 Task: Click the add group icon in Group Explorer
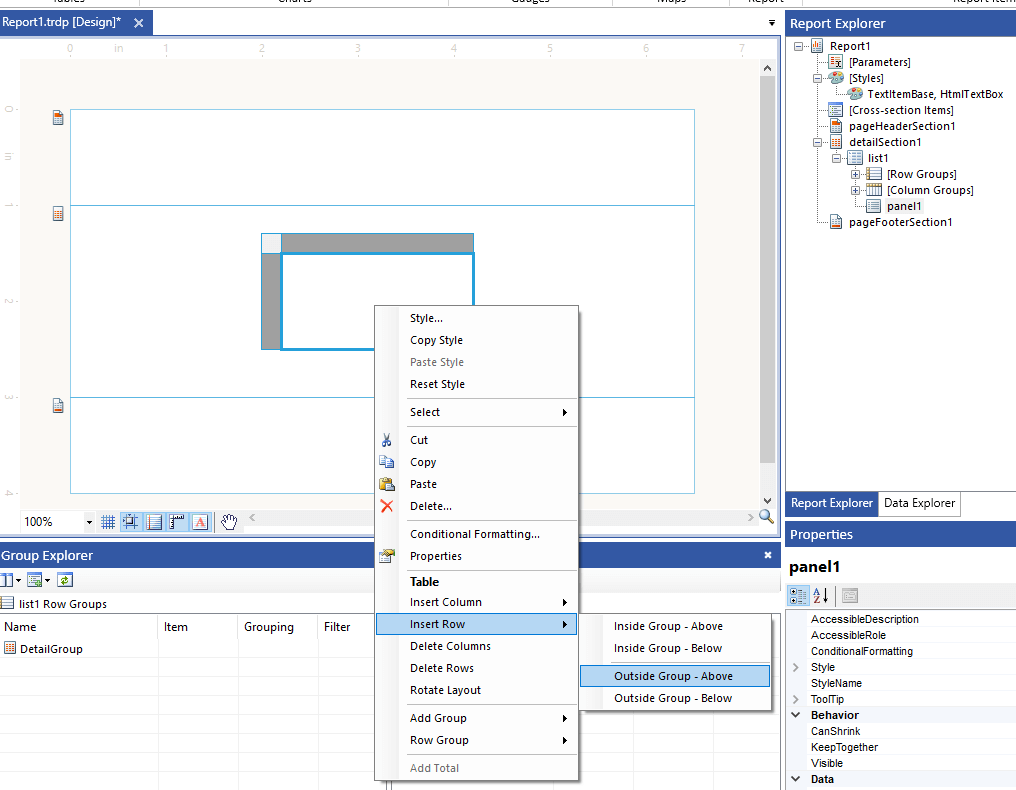(x=34, y=580)
